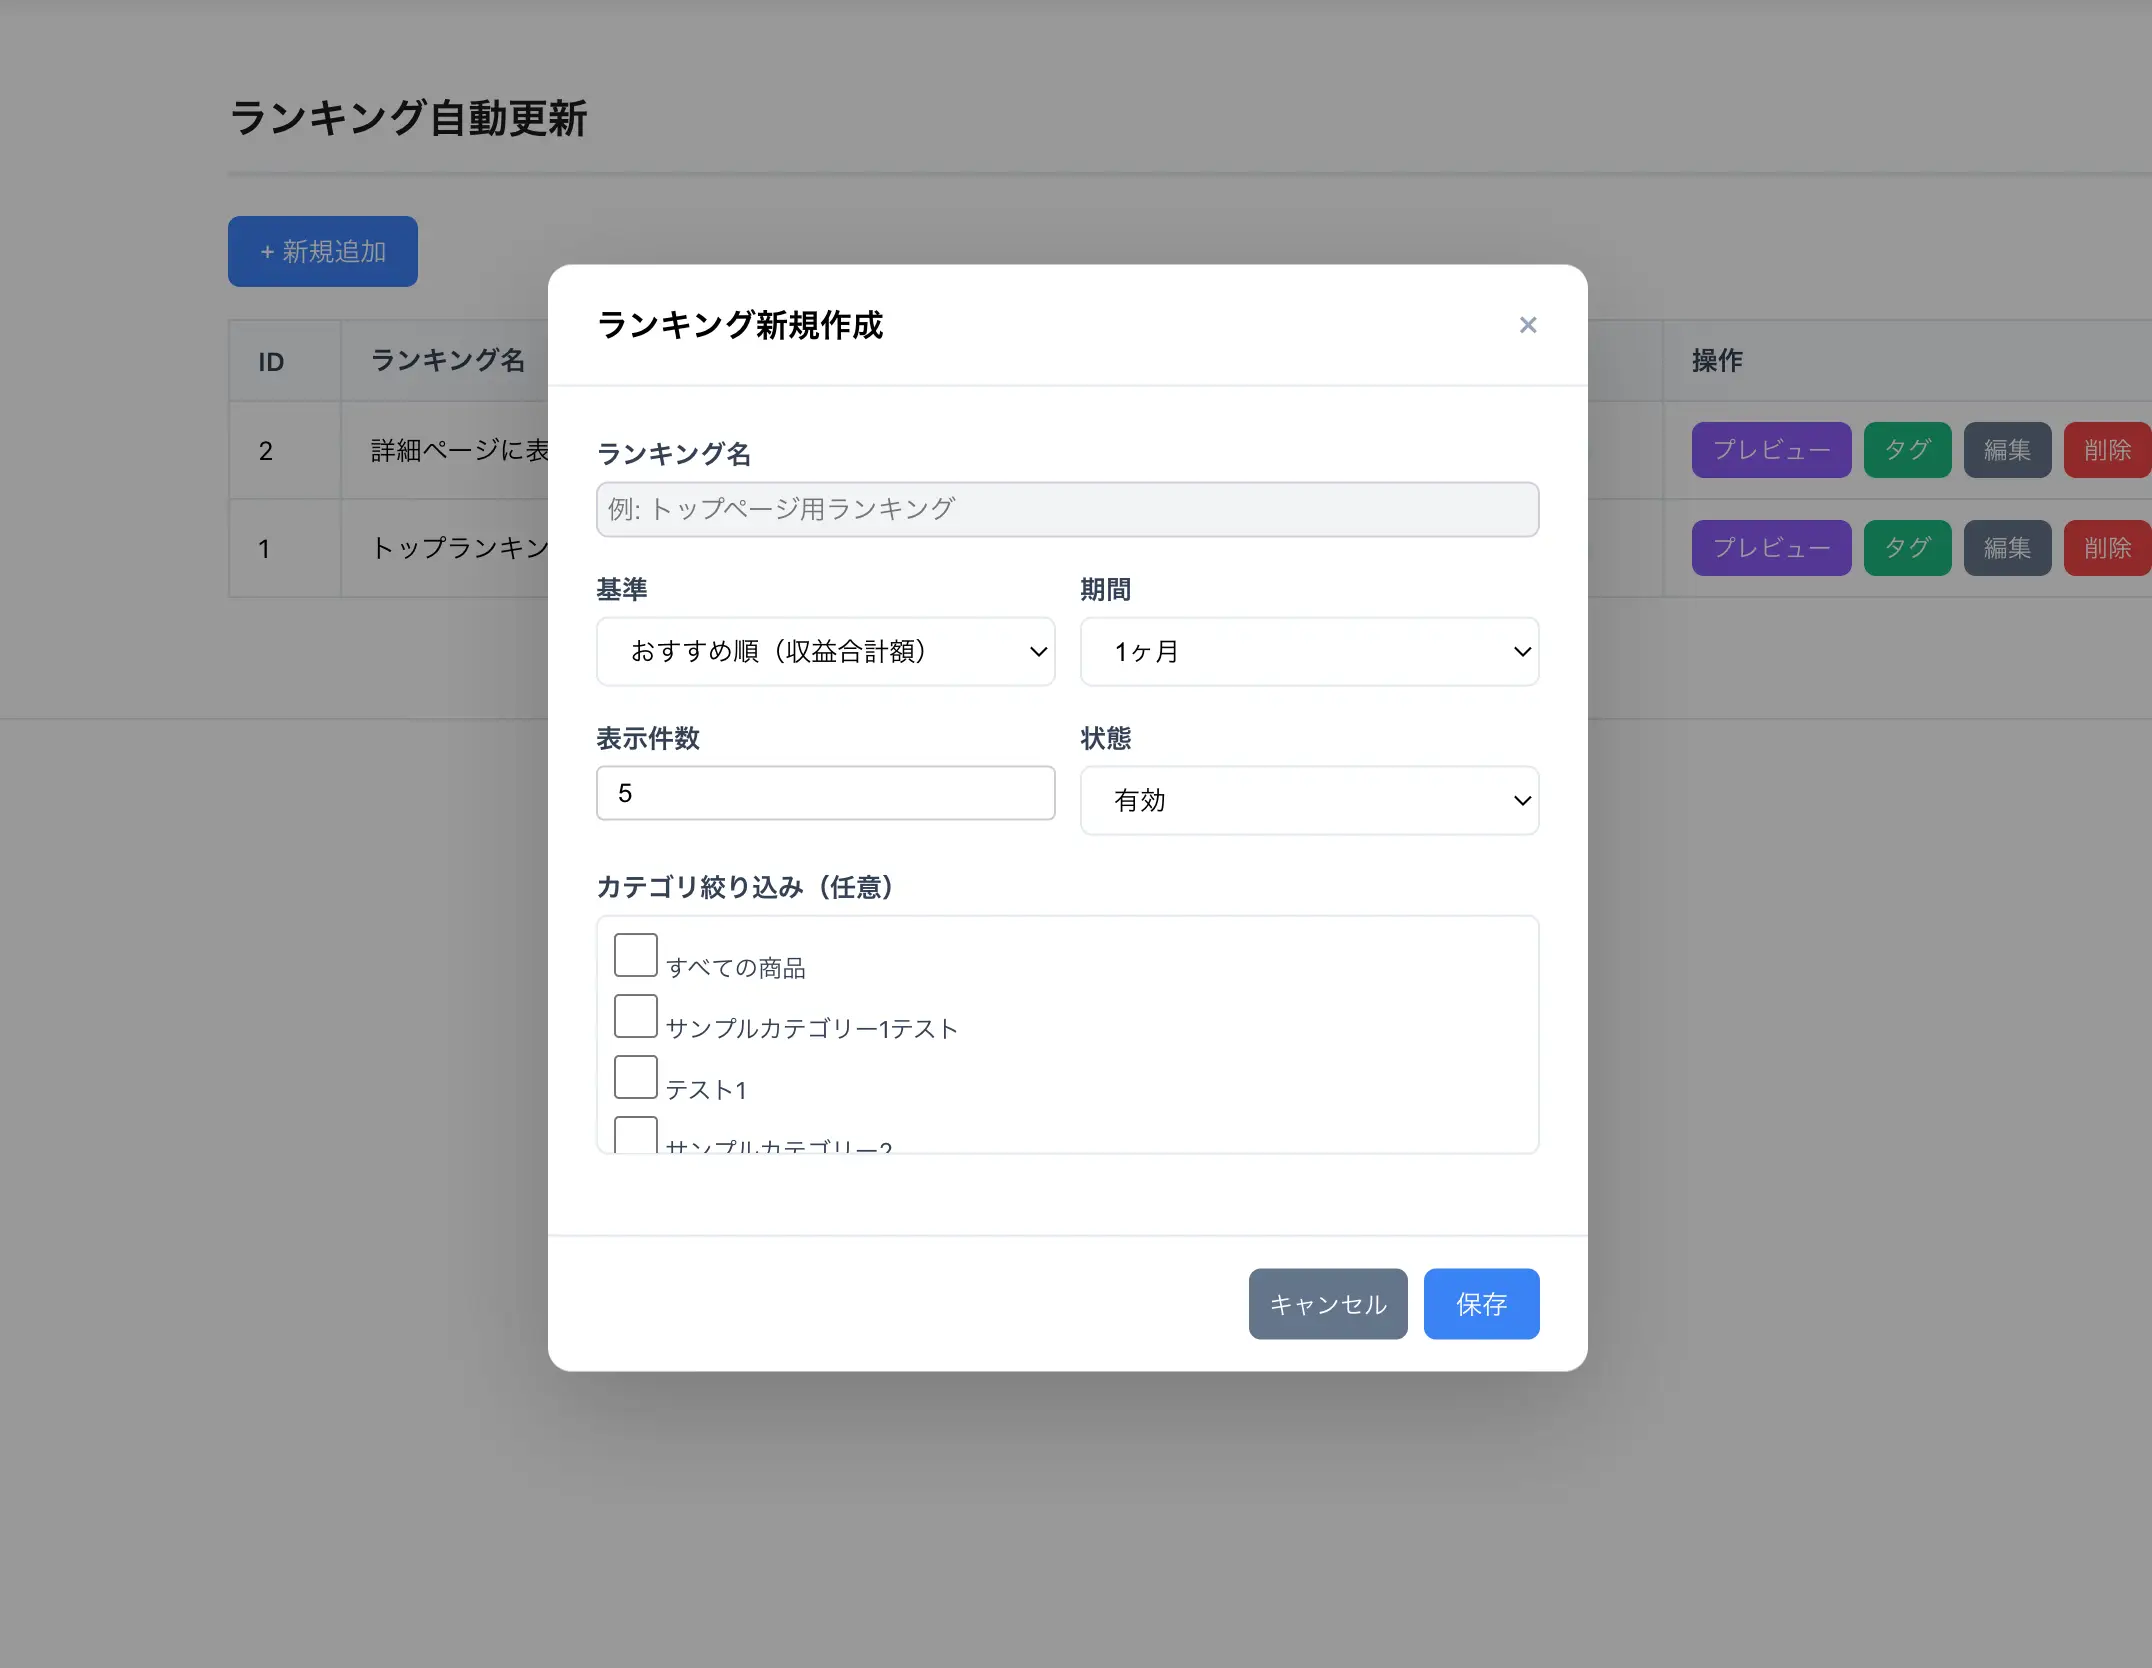Click プレビュー for ranking ID 1
Image resolution: width=2152 pixels, height=1668 pixels.
[x=1771, y=548]
